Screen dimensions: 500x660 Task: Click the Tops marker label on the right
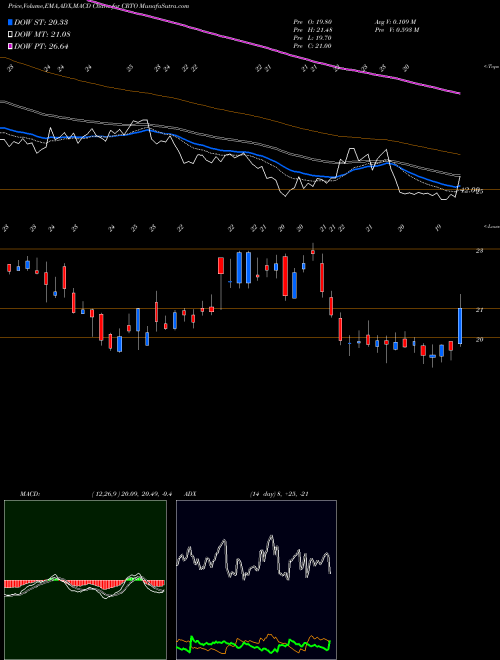[491, 67]
